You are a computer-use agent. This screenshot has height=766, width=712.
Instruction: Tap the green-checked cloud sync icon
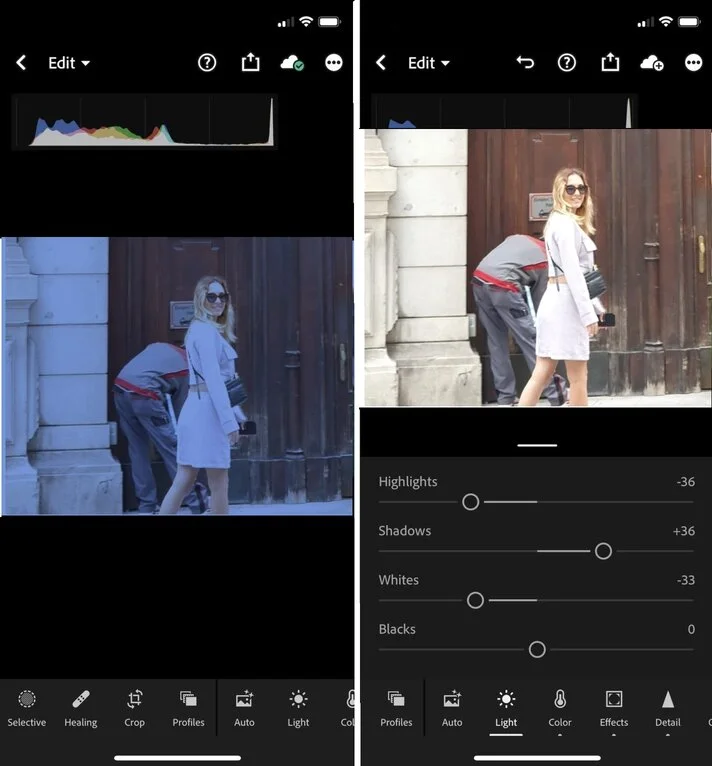292,63
